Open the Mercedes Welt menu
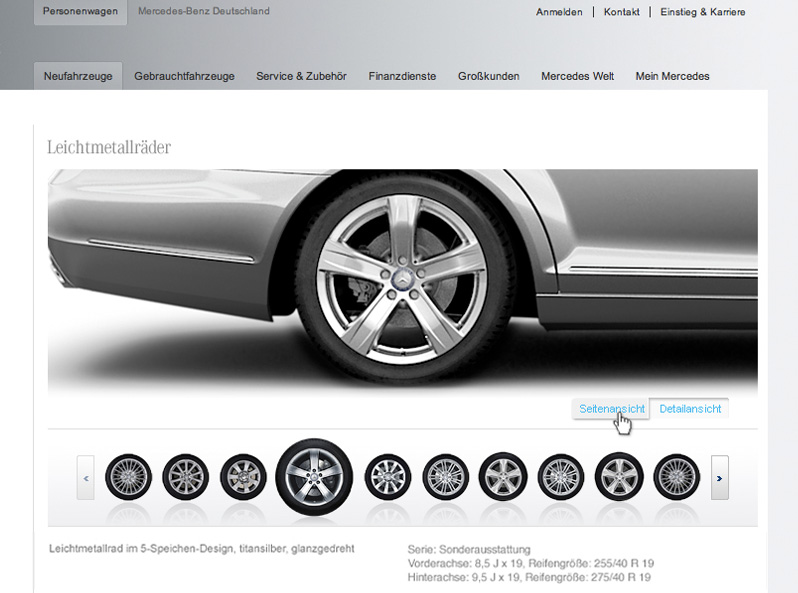The height and width of the screenshot is (593, 798). pos(578,76)
